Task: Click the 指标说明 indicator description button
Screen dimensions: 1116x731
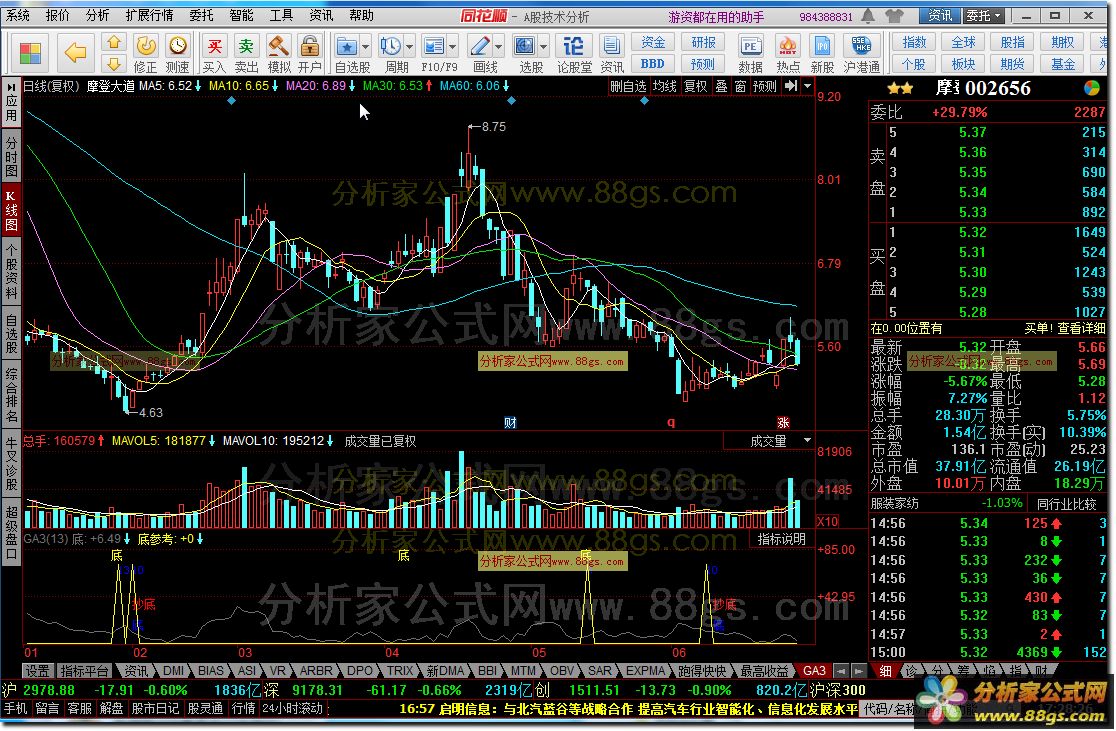Action: click(781, 539)
